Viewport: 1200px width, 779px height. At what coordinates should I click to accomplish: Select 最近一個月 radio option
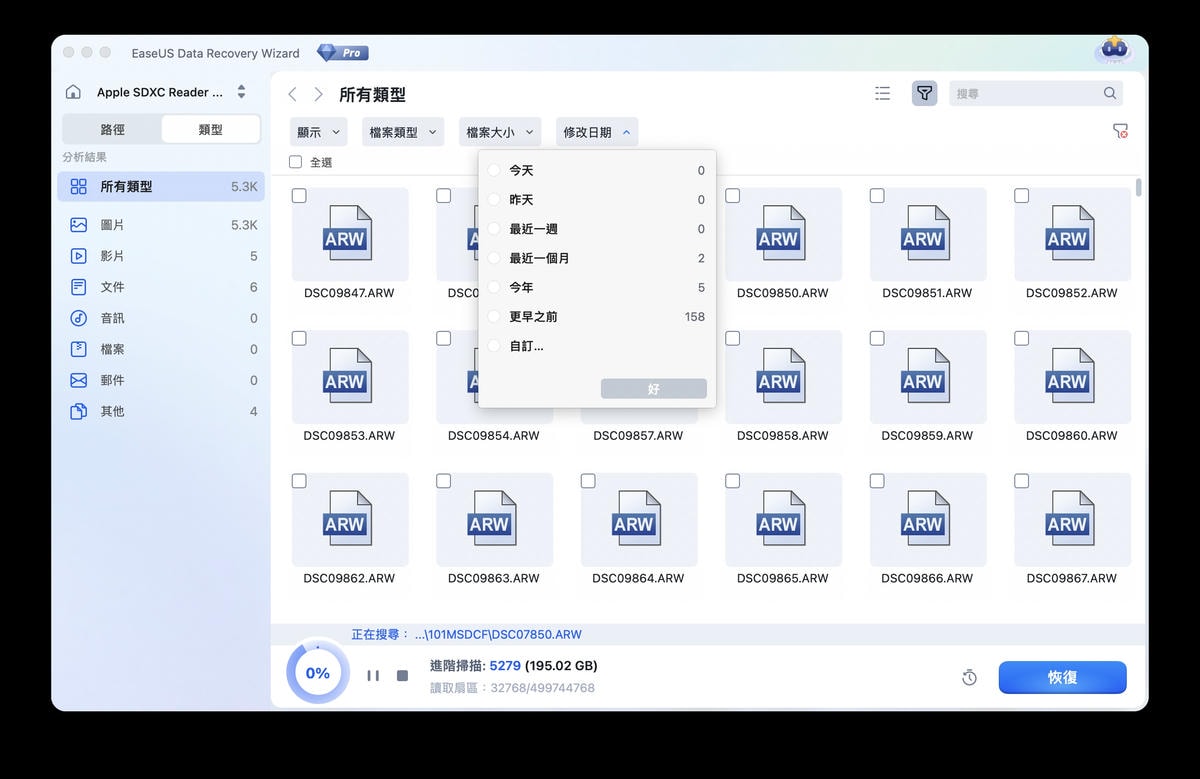coord(494,258)
